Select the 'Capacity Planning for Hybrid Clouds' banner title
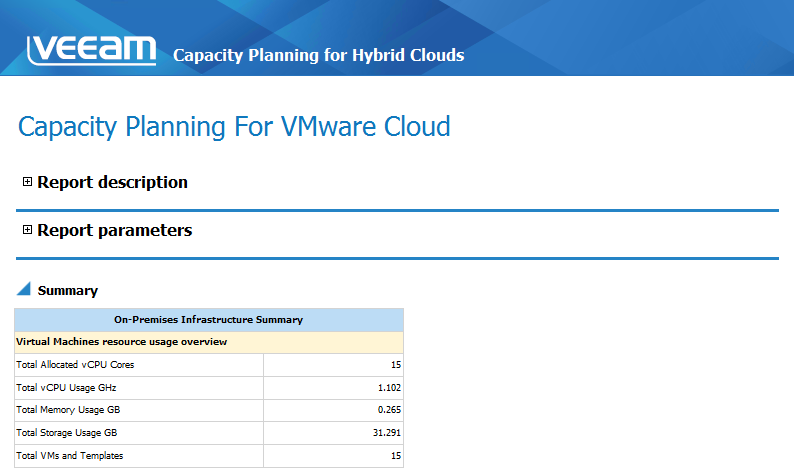 pyautogui.click(x=318, y=55)
